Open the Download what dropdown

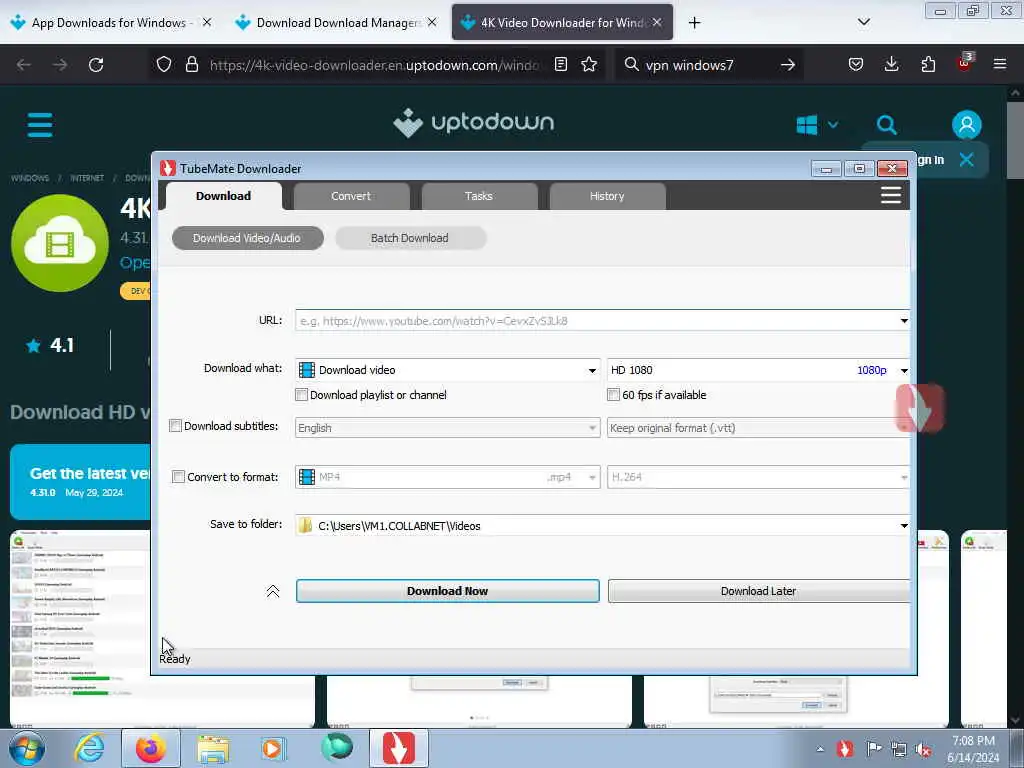pos(447,370)
